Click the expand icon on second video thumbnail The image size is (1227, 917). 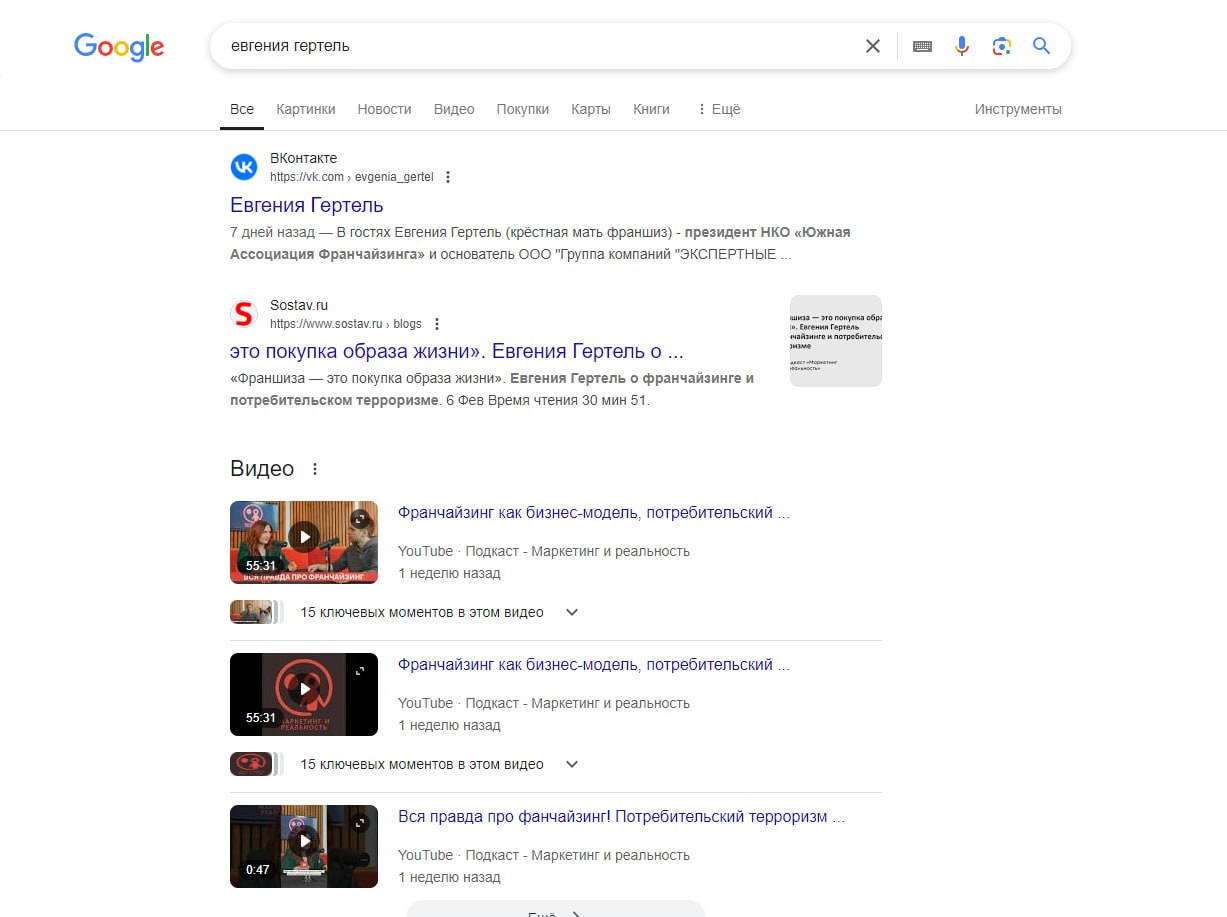pos(360,670)
